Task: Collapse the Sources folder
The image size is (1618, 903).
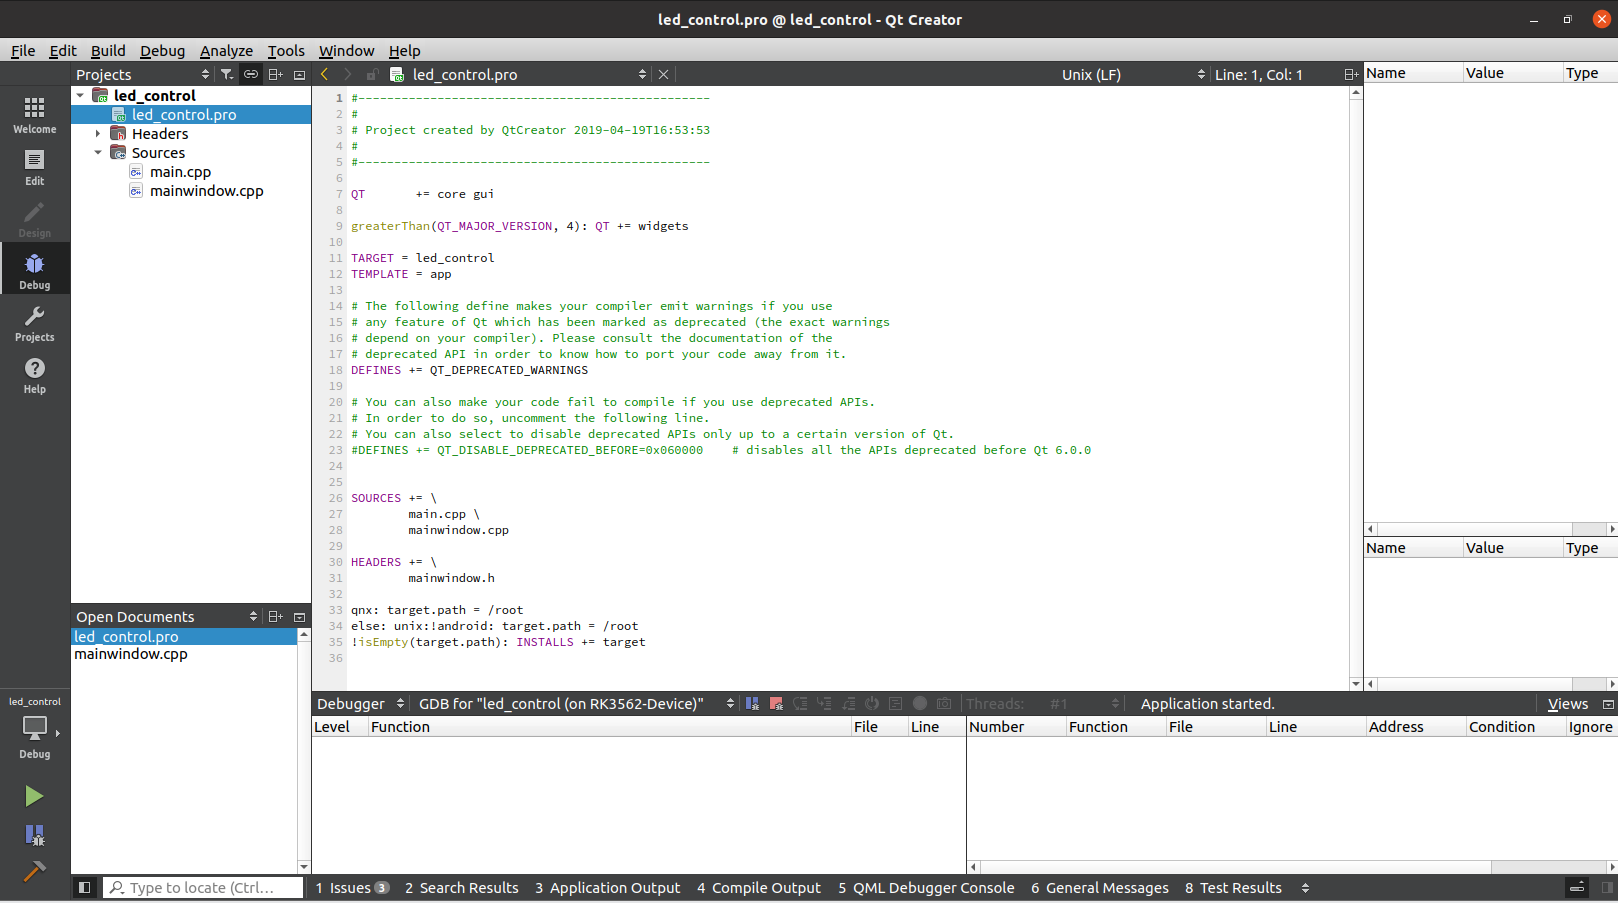Action: tap(98, 152)
